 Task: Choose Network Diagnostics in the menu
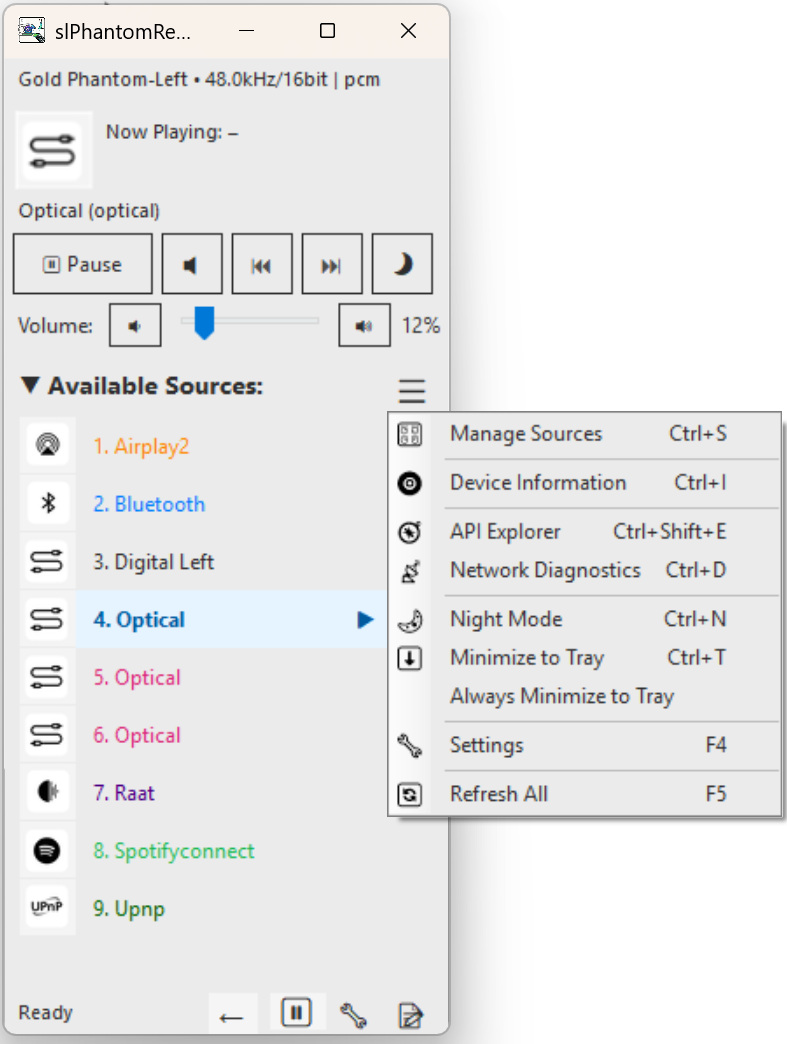(x=545, y=570)
